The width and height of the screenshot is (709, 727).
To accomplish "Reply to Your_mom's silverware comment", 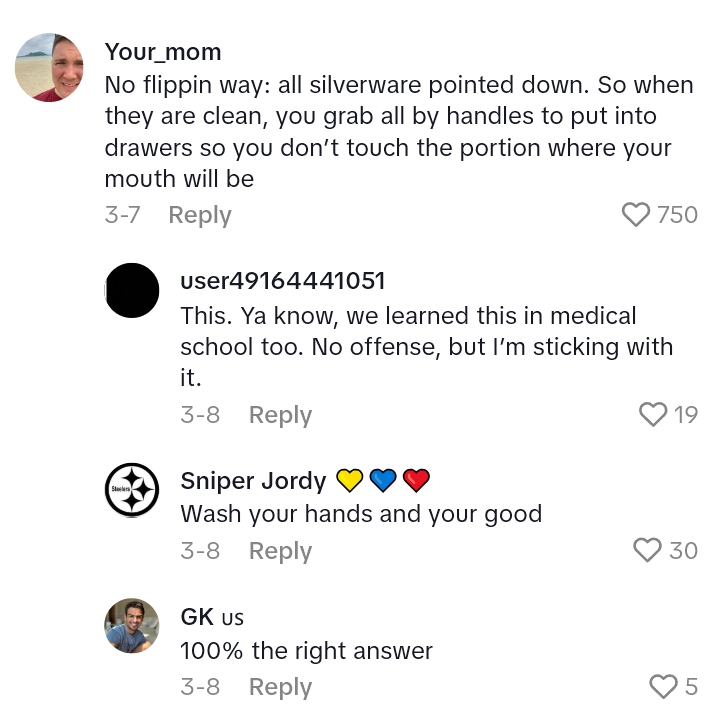I will point(199,215).
